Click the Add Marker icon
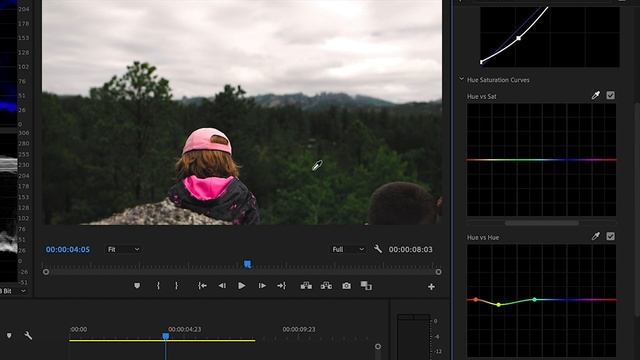Image resolution: width=640 pixels, height=360 pixels. 137,286
